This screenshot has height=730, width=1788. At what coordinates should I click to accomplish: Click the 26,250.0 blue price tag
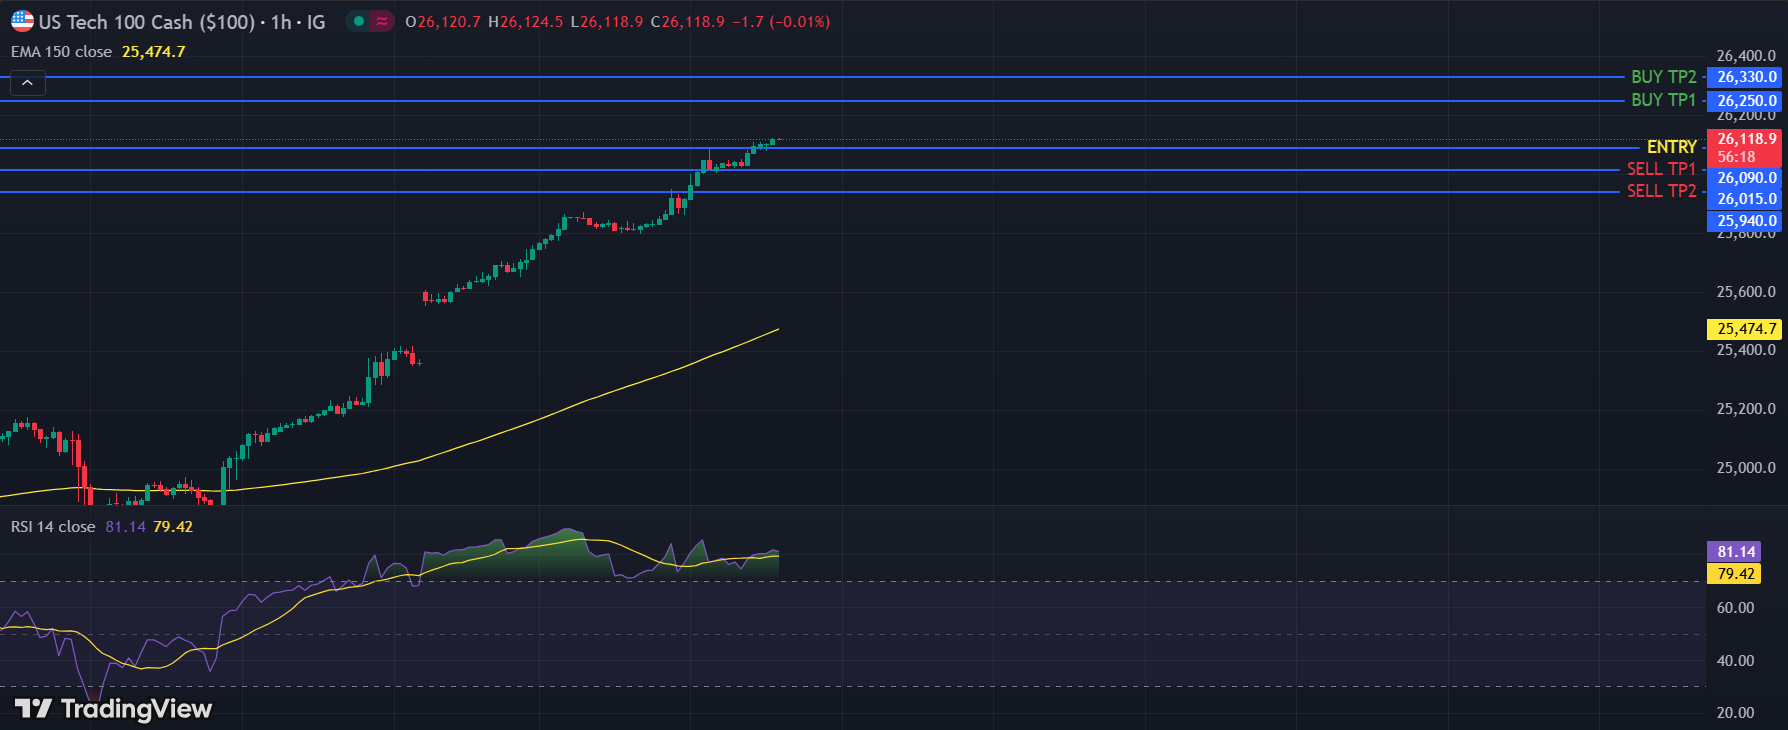[x=1745, y=101]
